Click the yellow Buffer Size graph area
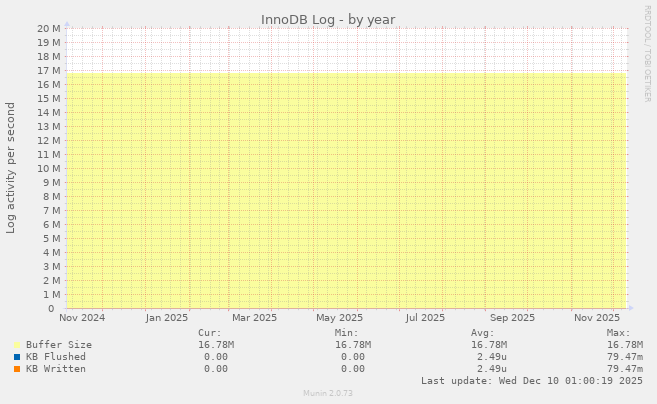Screen dimensions: 657x404 click(x=346, y=191)
